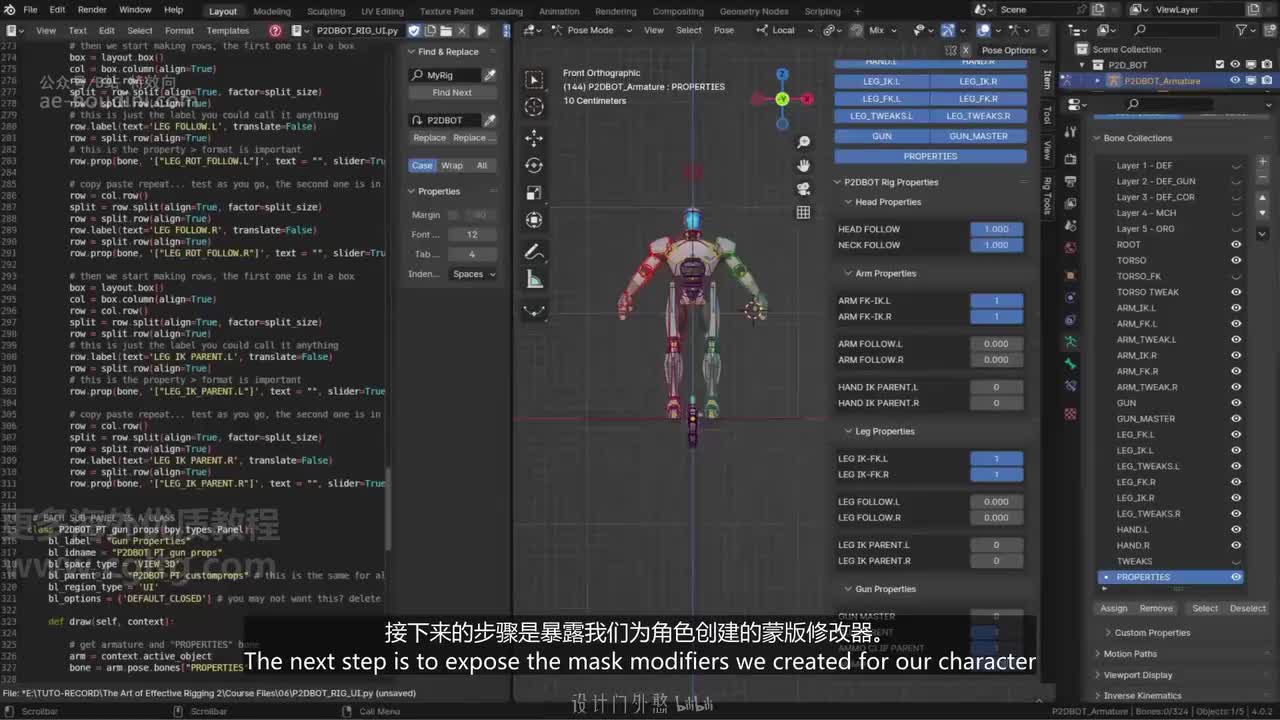Adjust the LEG IK-FK.L slider
Screen dimensions: 1280x720
click(x=997, y=459)
